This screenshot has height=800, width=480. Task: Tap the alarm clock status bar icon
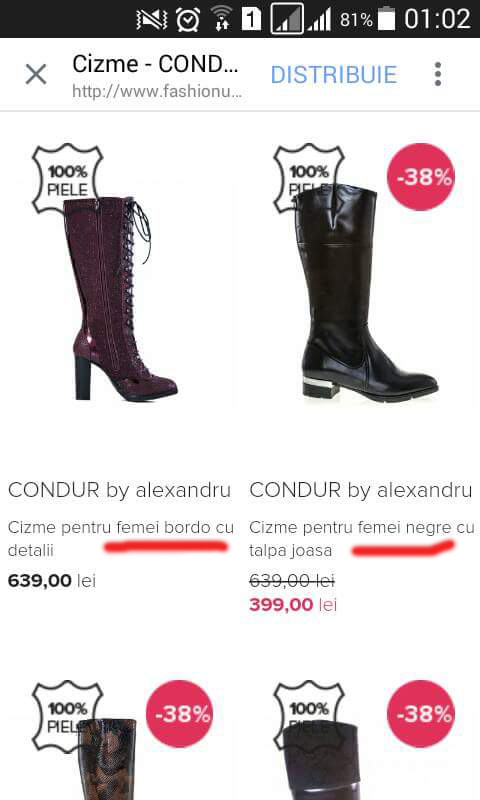pyautogui.click(x=188, y=19)
